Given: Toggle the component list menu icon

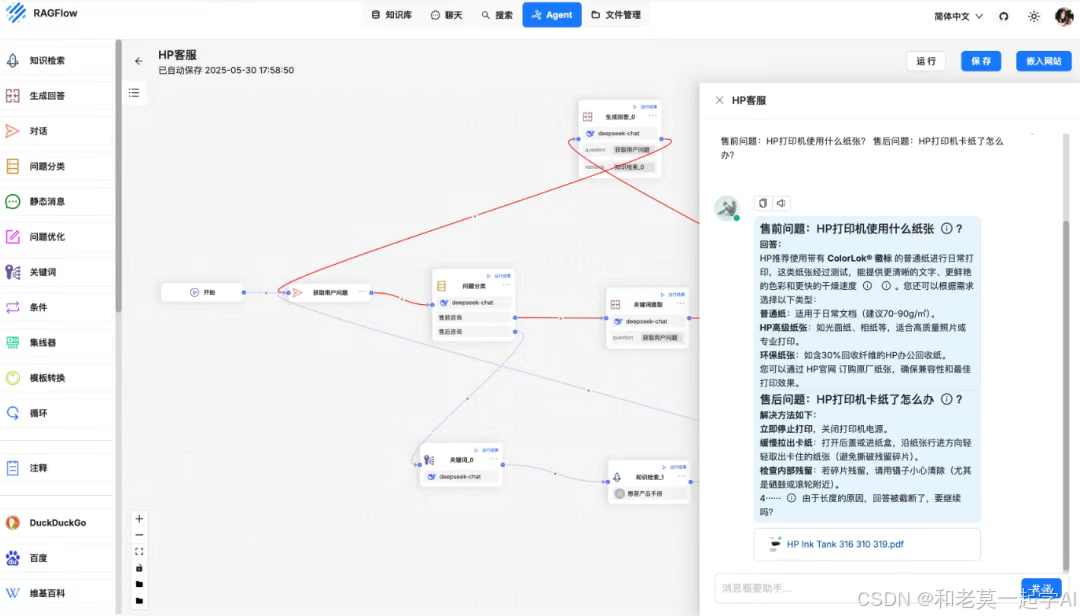Looking at the screenshot, I should pyautogui.click(x=134, y=92).
